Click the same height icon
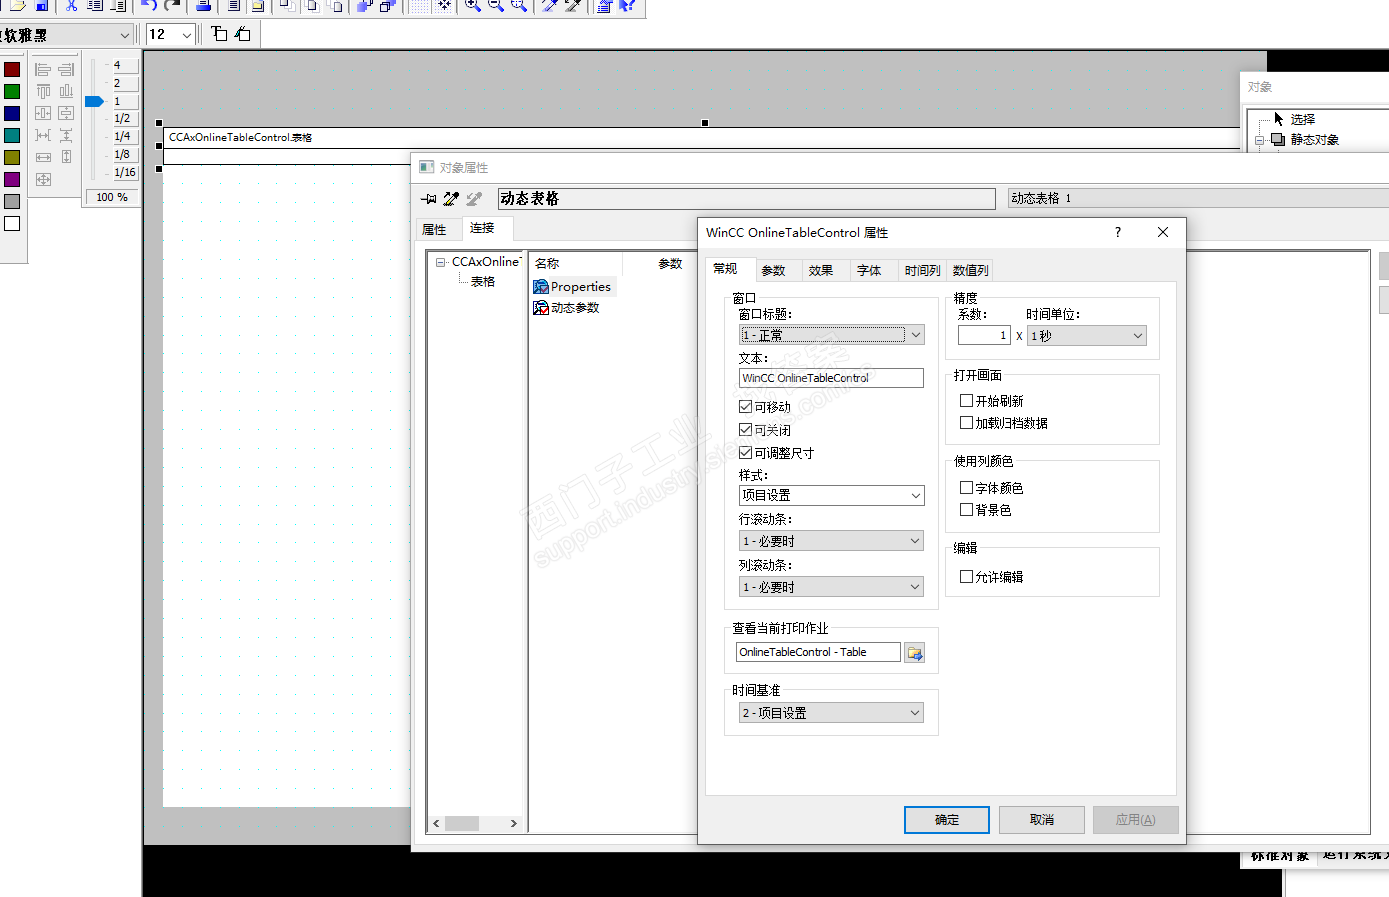 click(66, 157)
